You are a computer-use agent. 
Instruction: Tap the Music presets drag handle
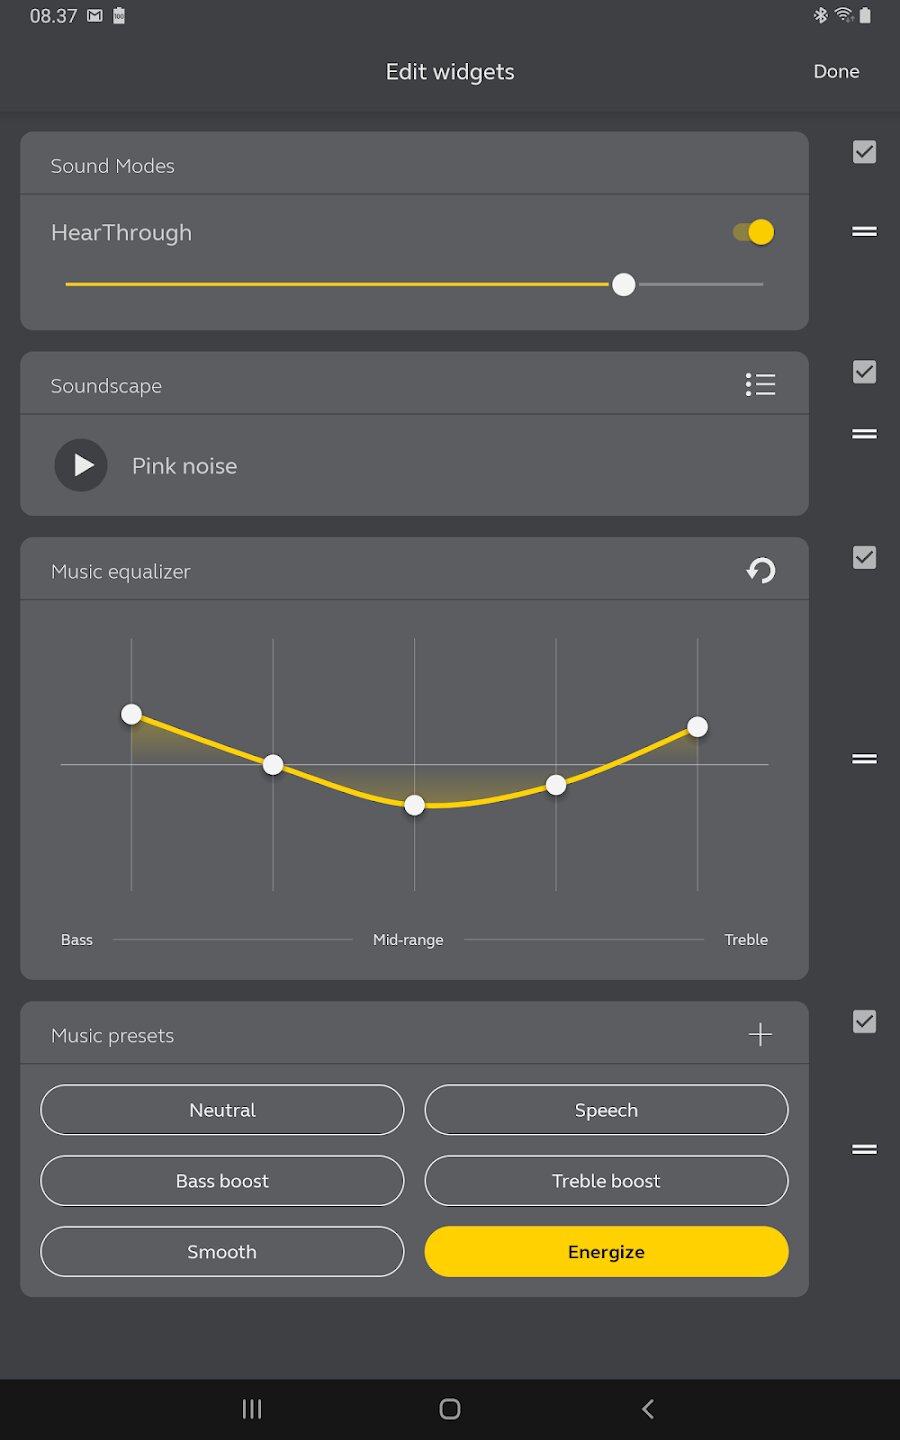click(864, 1150)
